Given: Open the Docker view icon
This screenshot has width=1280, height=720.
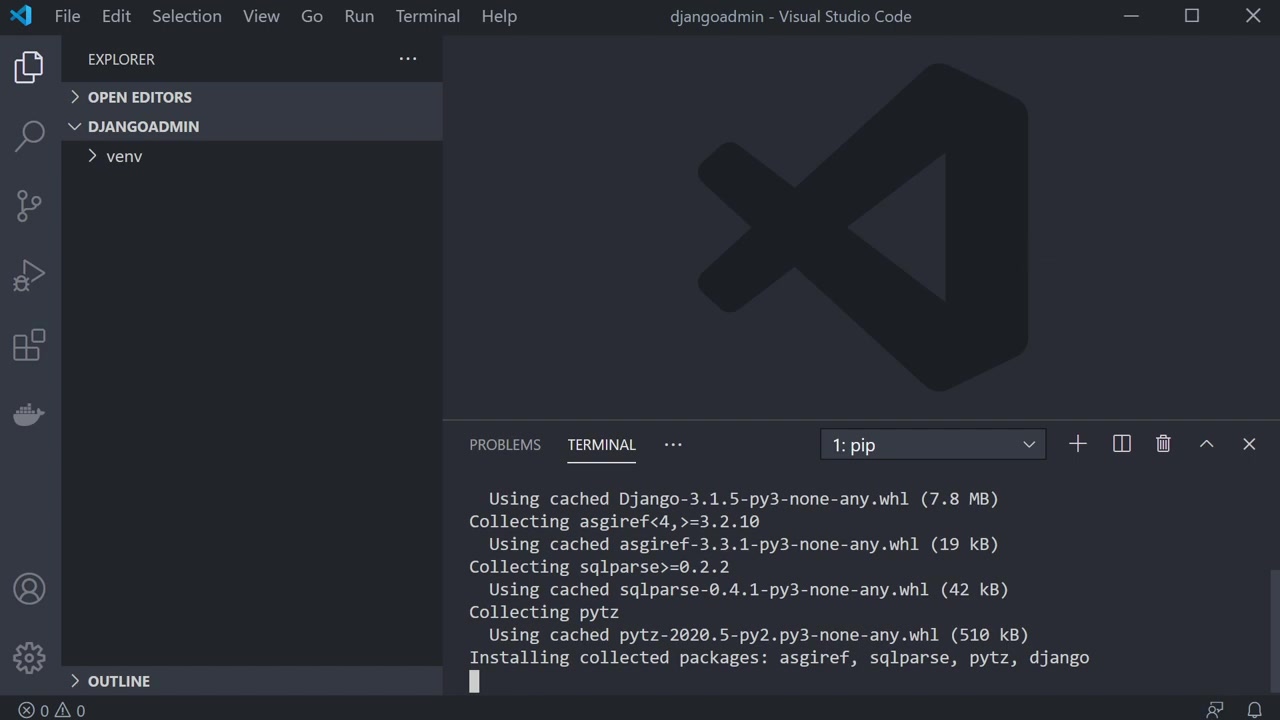Looking at the screenshot, I should tap(29, 414).
